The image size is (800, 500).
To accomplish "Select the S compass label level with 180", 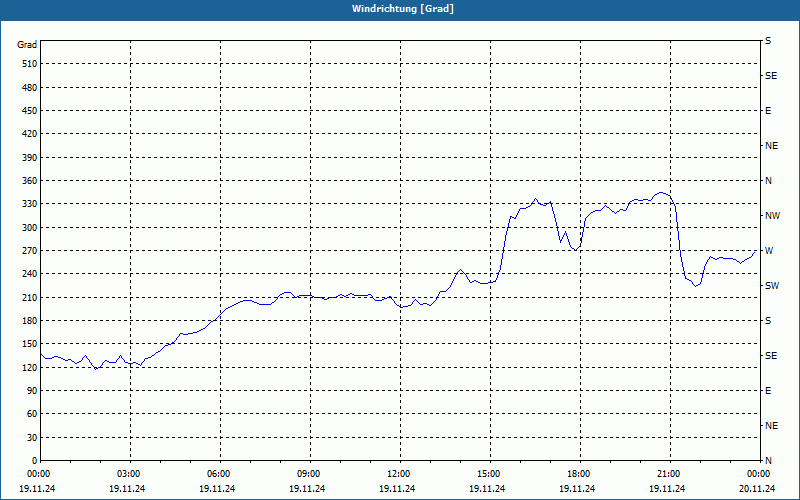I will pos(768,321).
